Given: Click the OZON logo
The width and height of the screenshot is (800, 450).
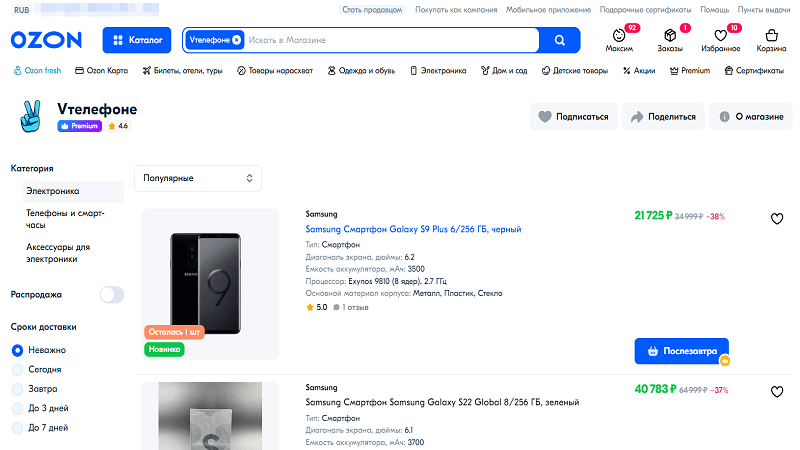Looking at the screenshot, I should (x=46, y=40).
